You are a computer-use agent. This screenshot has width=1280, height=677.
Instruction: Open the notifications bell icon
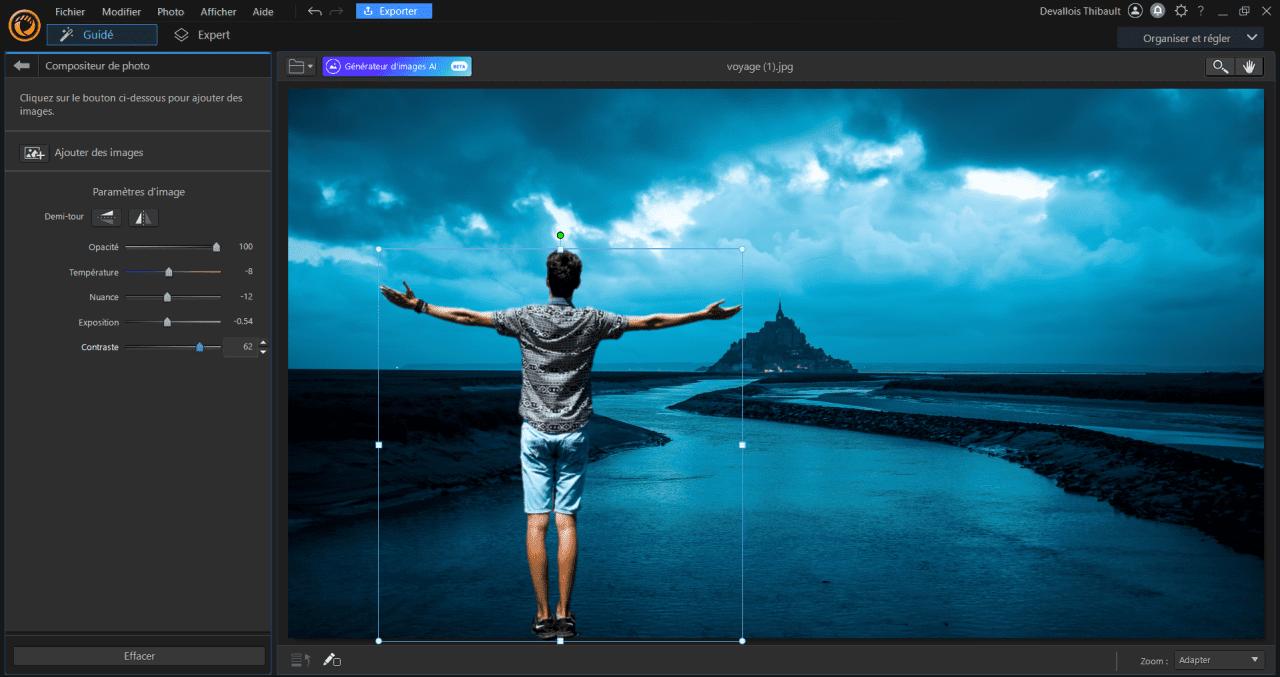(x=1158, y=11)
